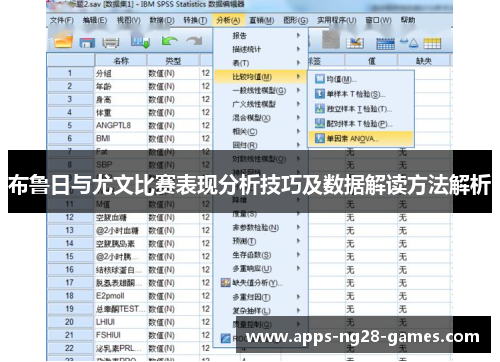Click the 独立样本 T 检验 icon
This screenshot has width=500, height=362.
pyautogui.click(x=319, y=108)
